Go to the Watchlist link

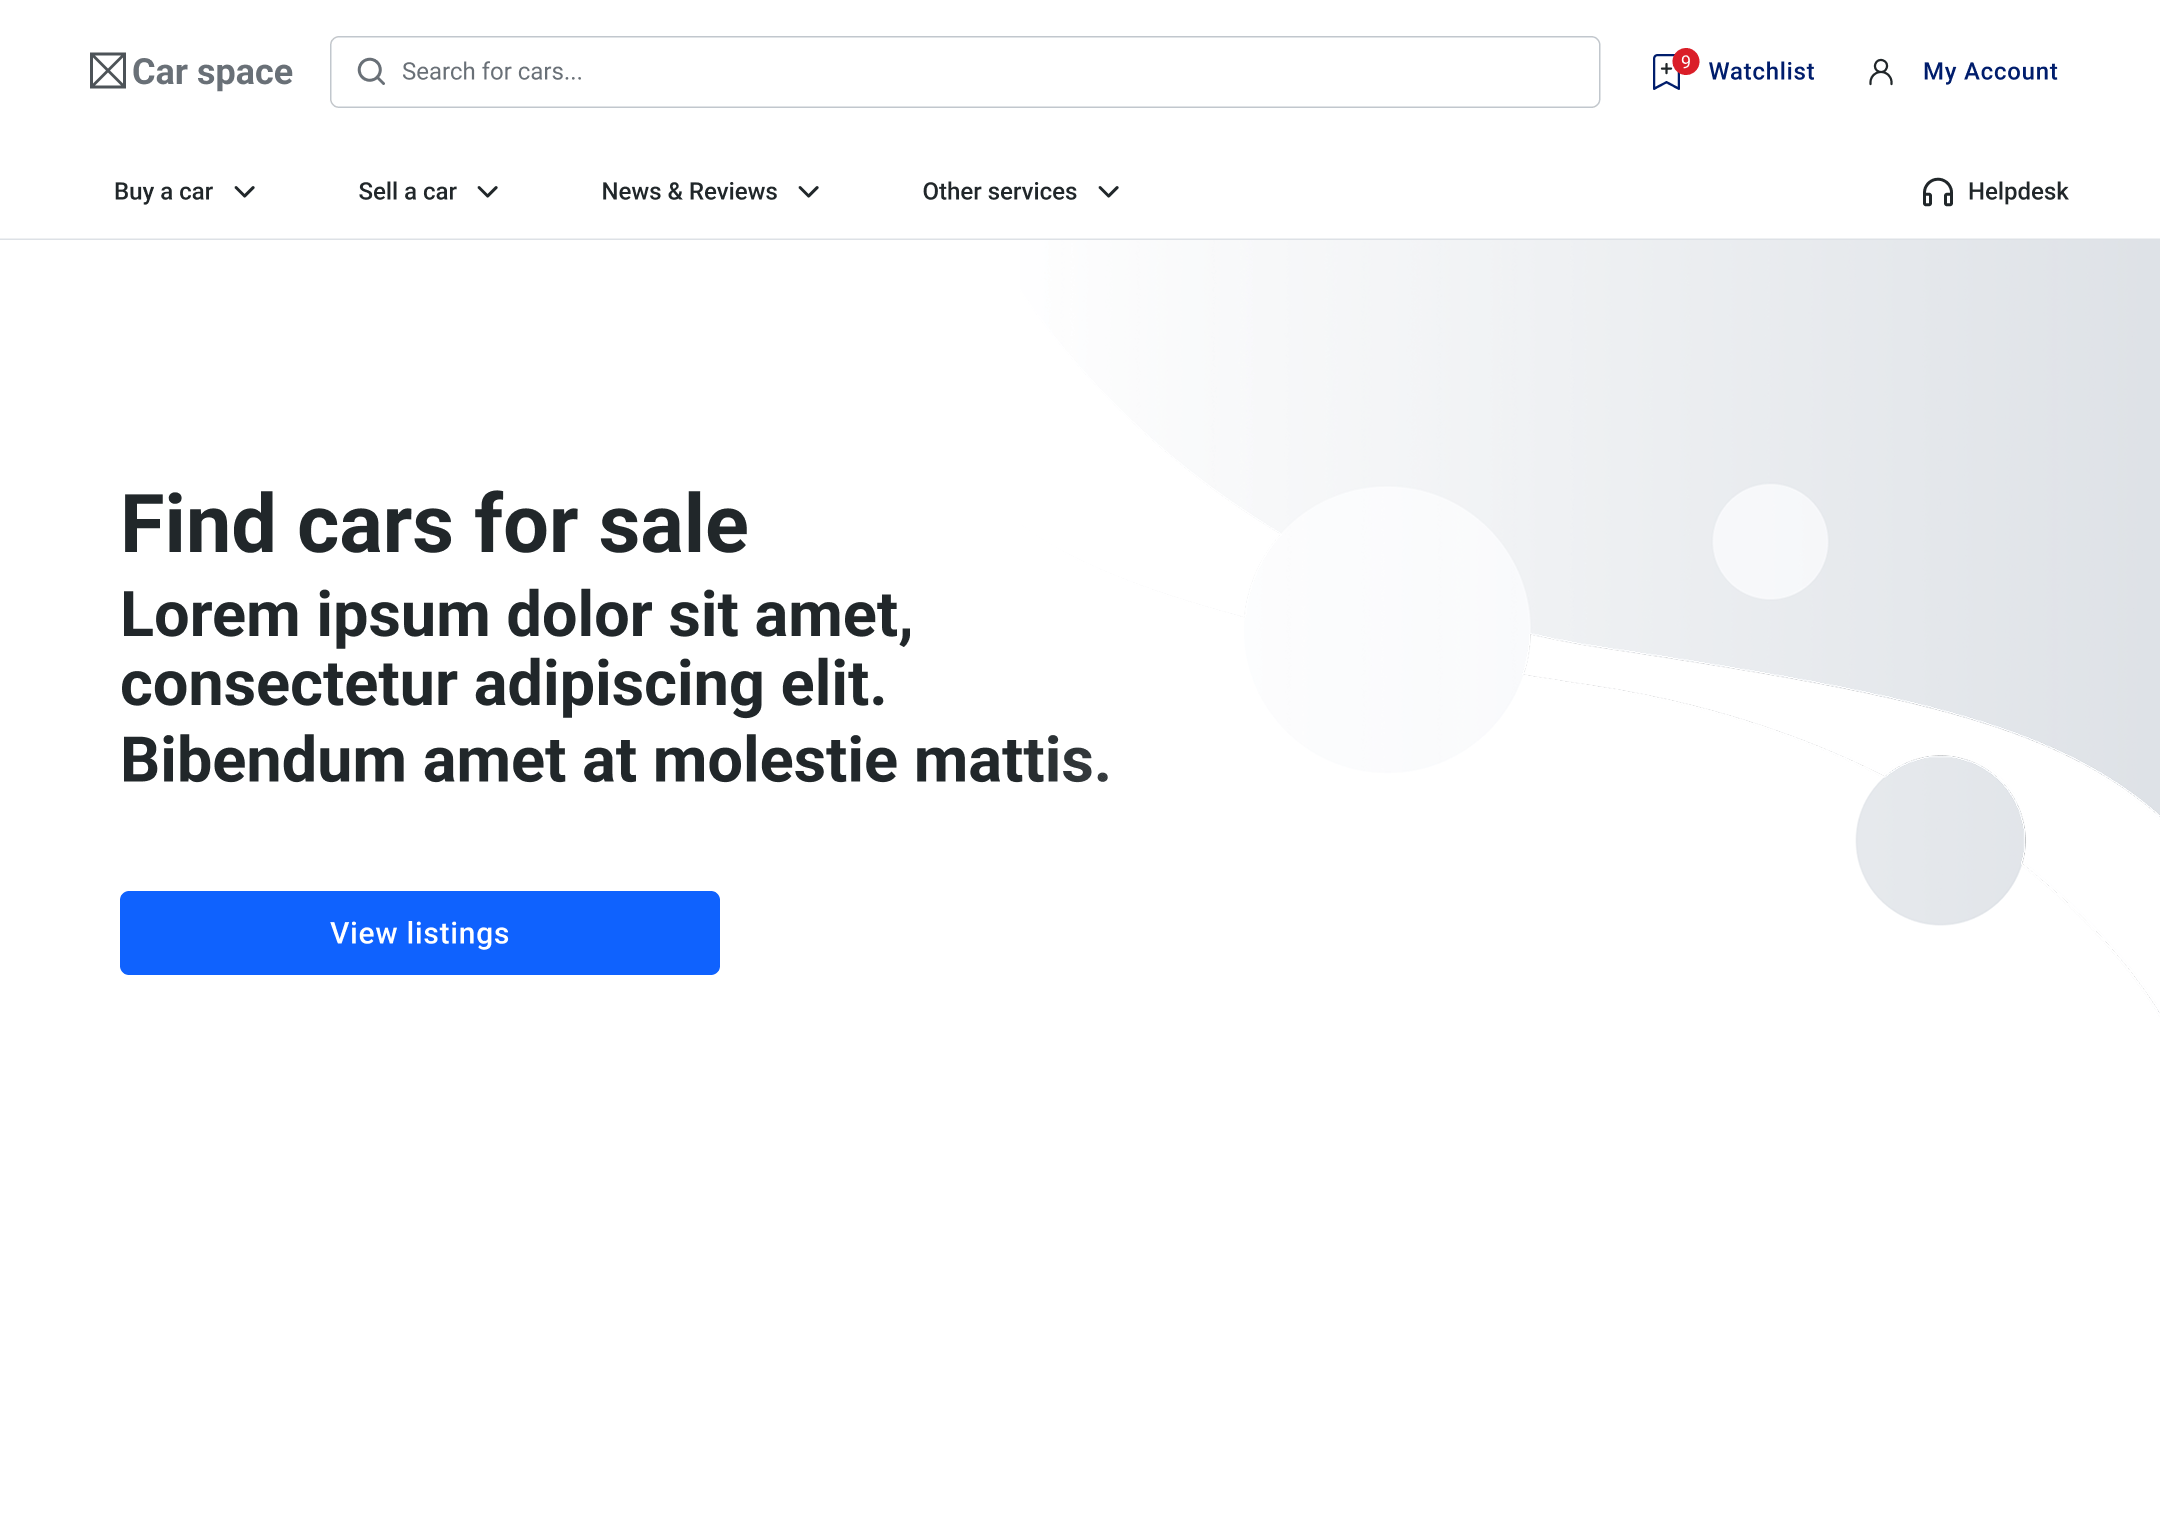[x=1761, y=72]
